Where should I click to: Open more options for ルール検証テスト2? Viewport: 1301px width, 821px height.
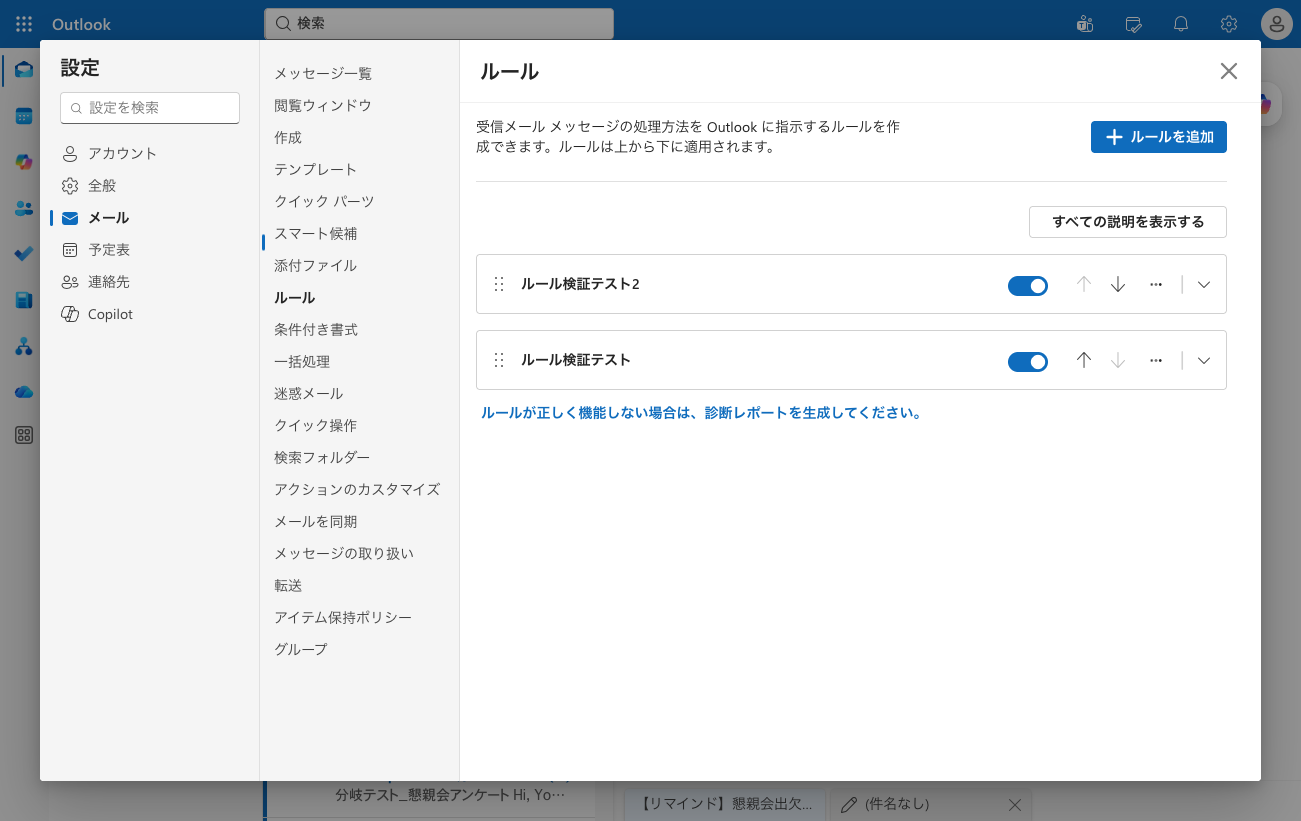pos(1156,285)
